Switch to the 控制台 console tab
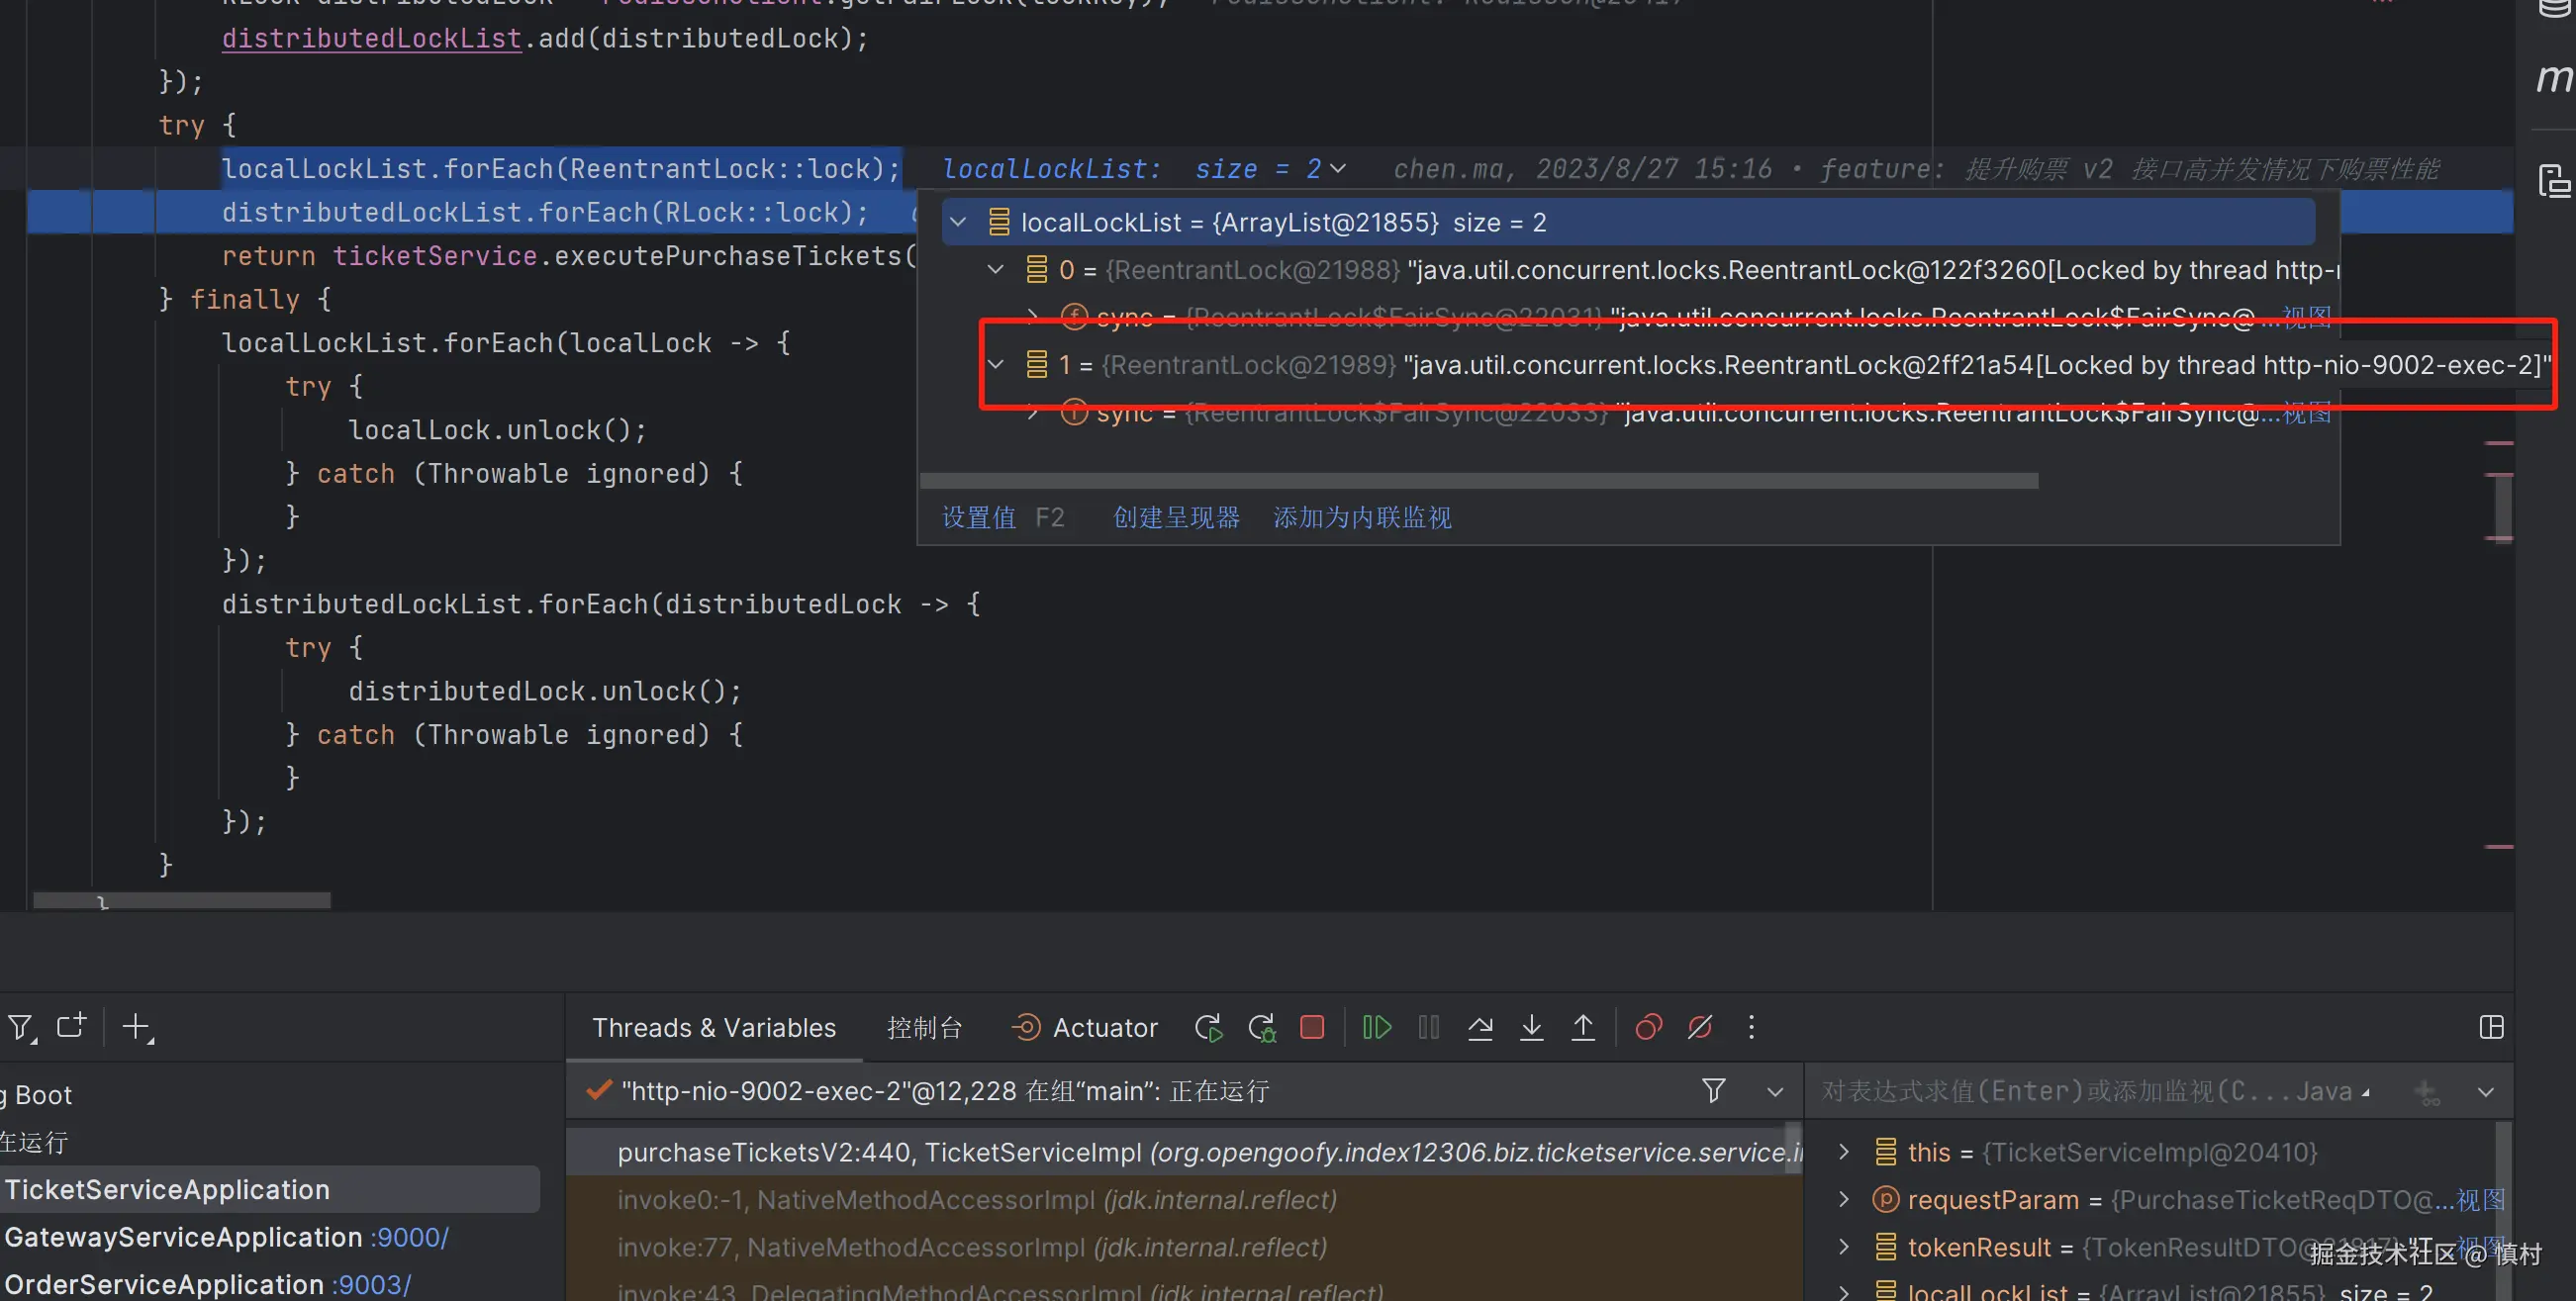Viewport: 2576px width, 1301px height. point(924,1028)
